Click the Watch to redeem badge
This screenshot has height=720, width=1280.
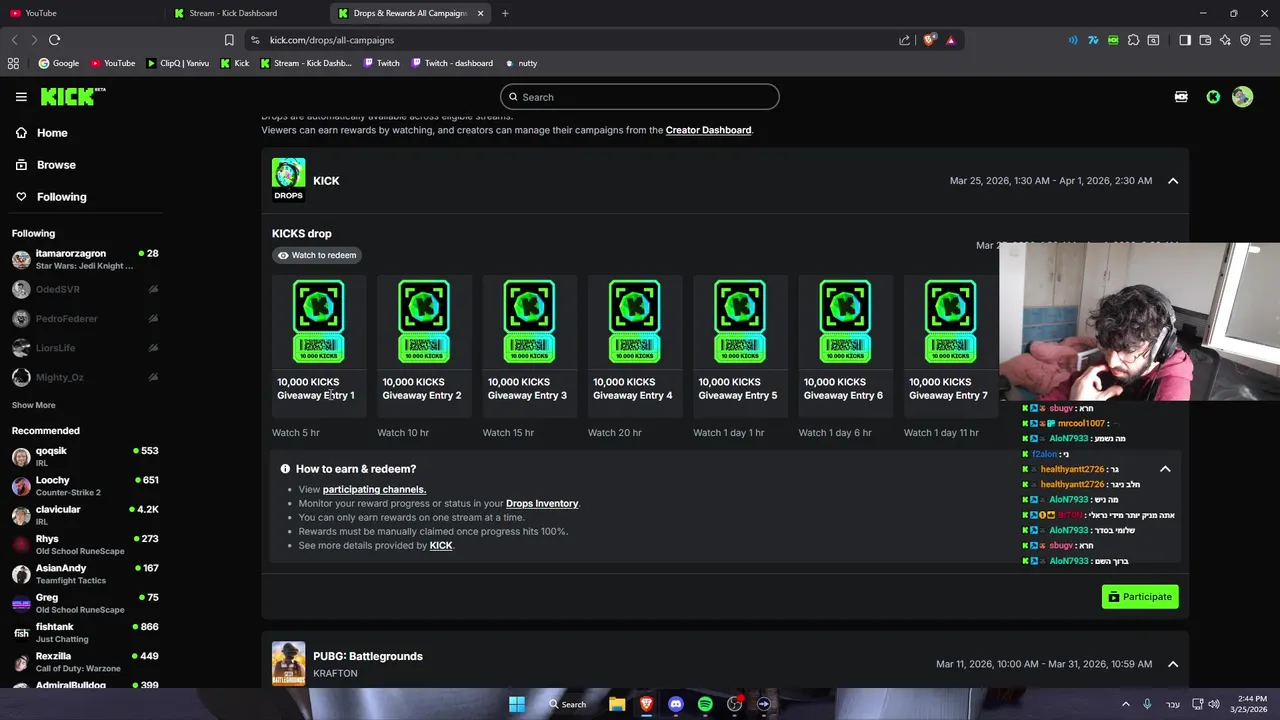(x=317, y=255)
